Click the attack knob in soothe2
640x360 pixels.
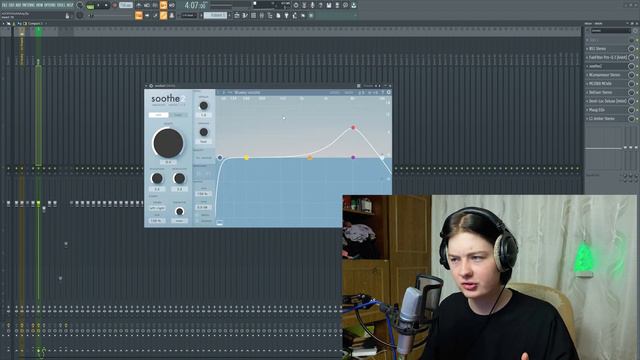tap(203, 106)
